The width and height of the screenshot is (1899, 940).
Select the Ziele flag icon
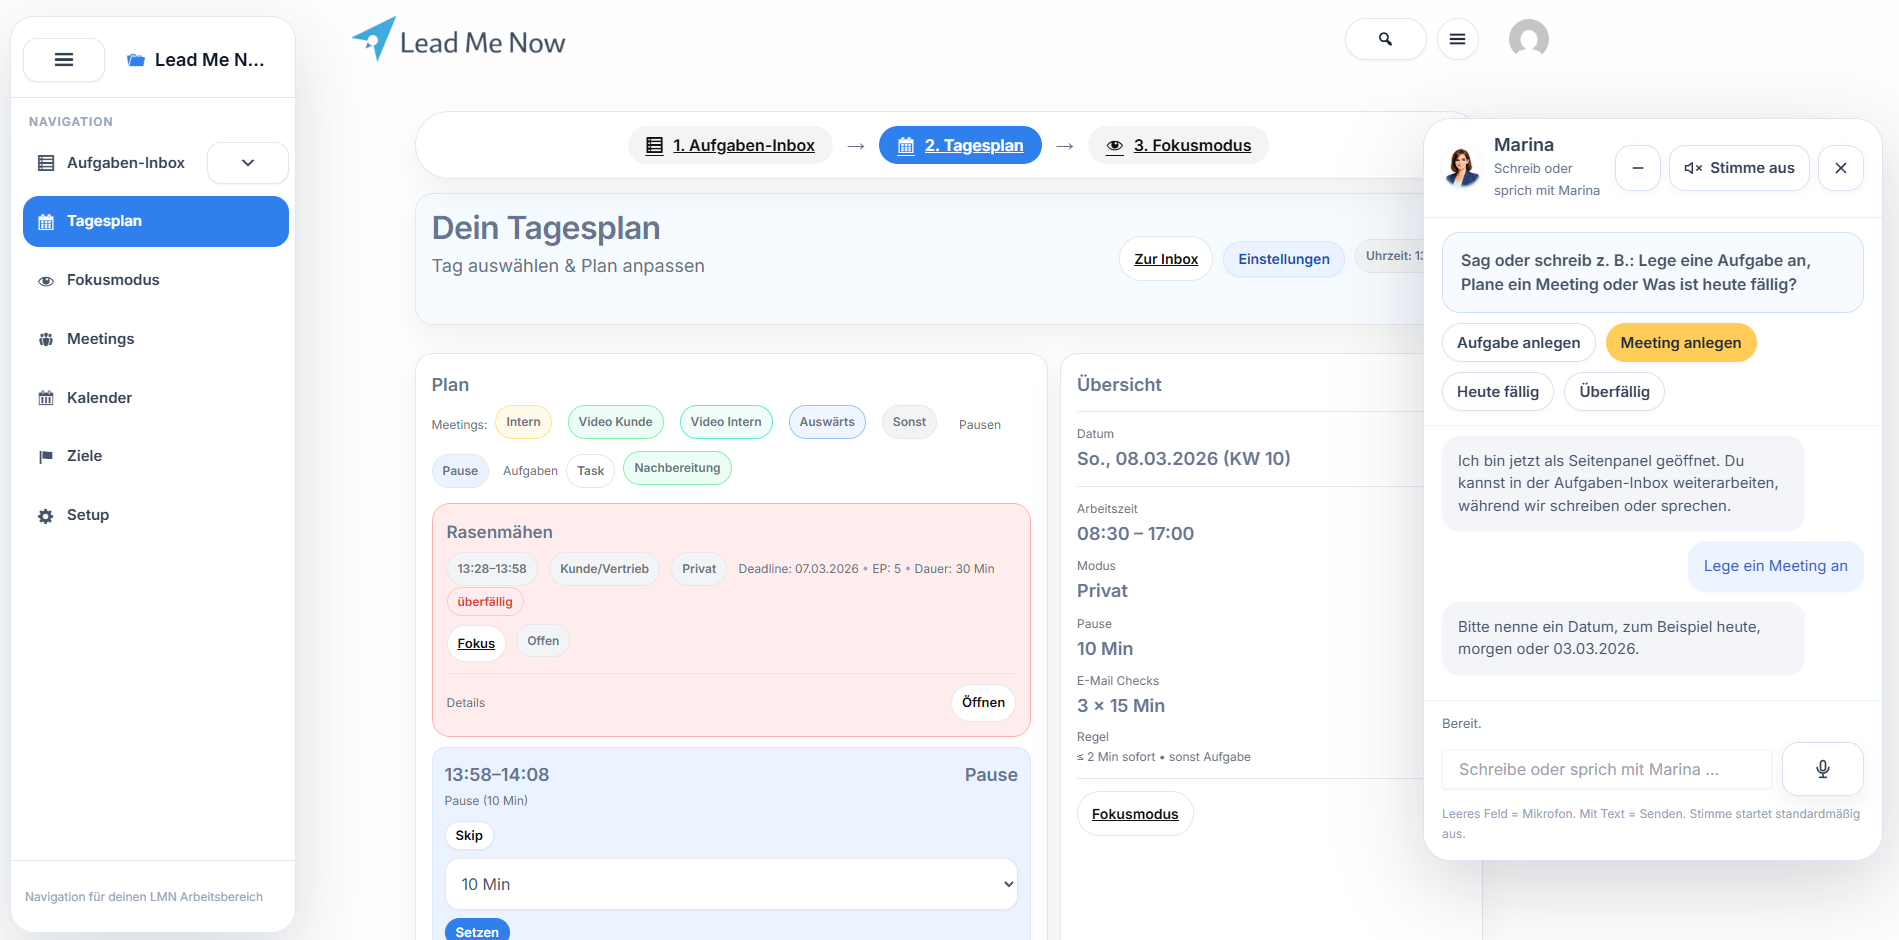pyautogui.click(x=46, y=456)
